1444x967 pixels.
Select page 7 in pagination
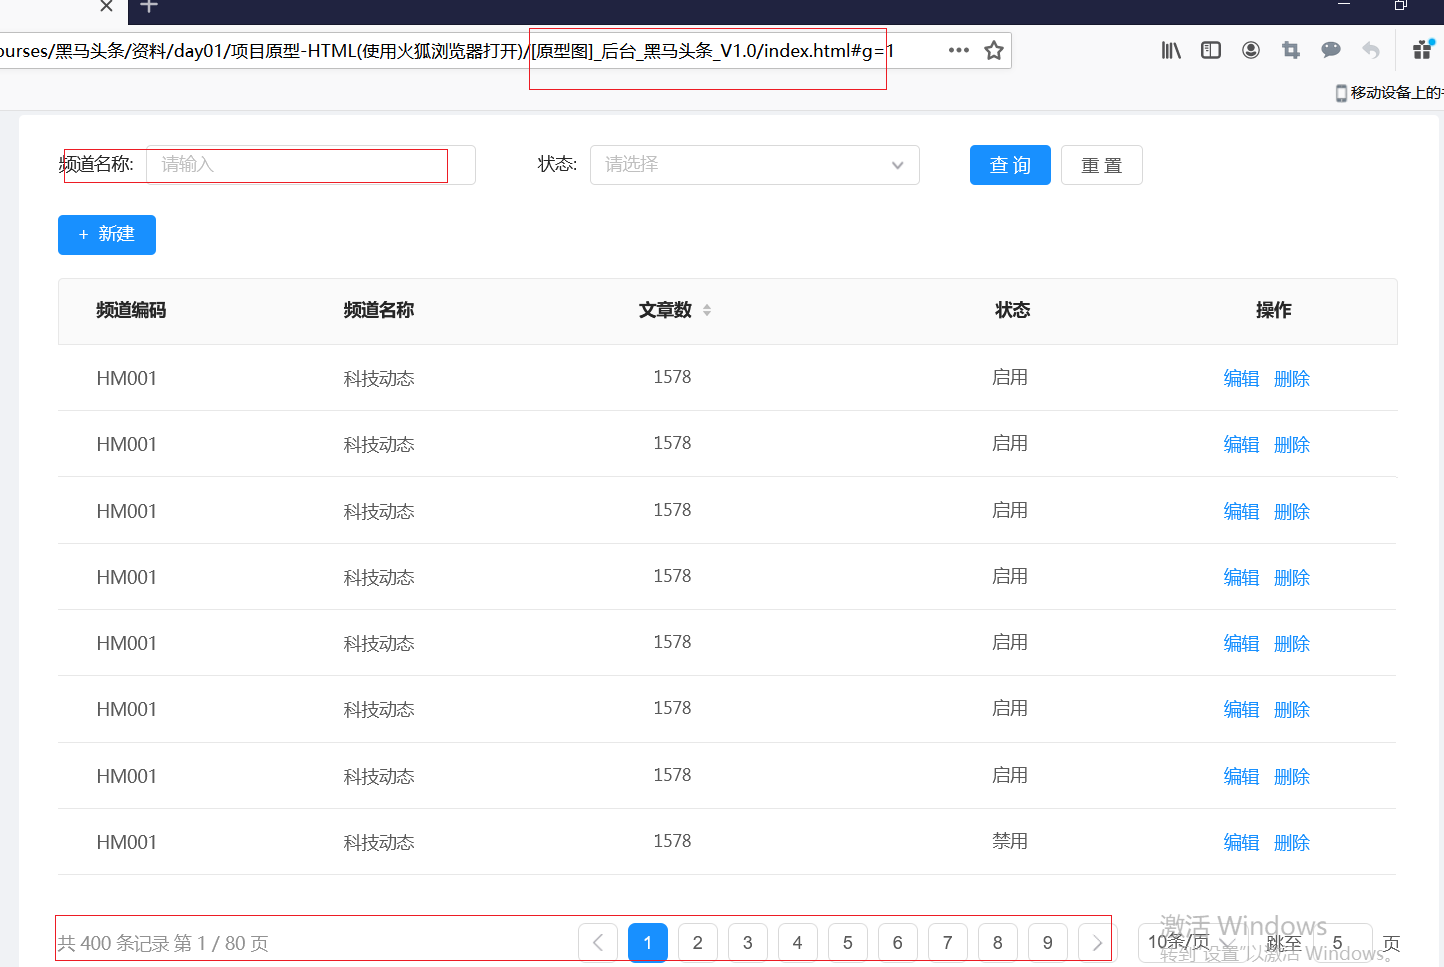(948, 943)
